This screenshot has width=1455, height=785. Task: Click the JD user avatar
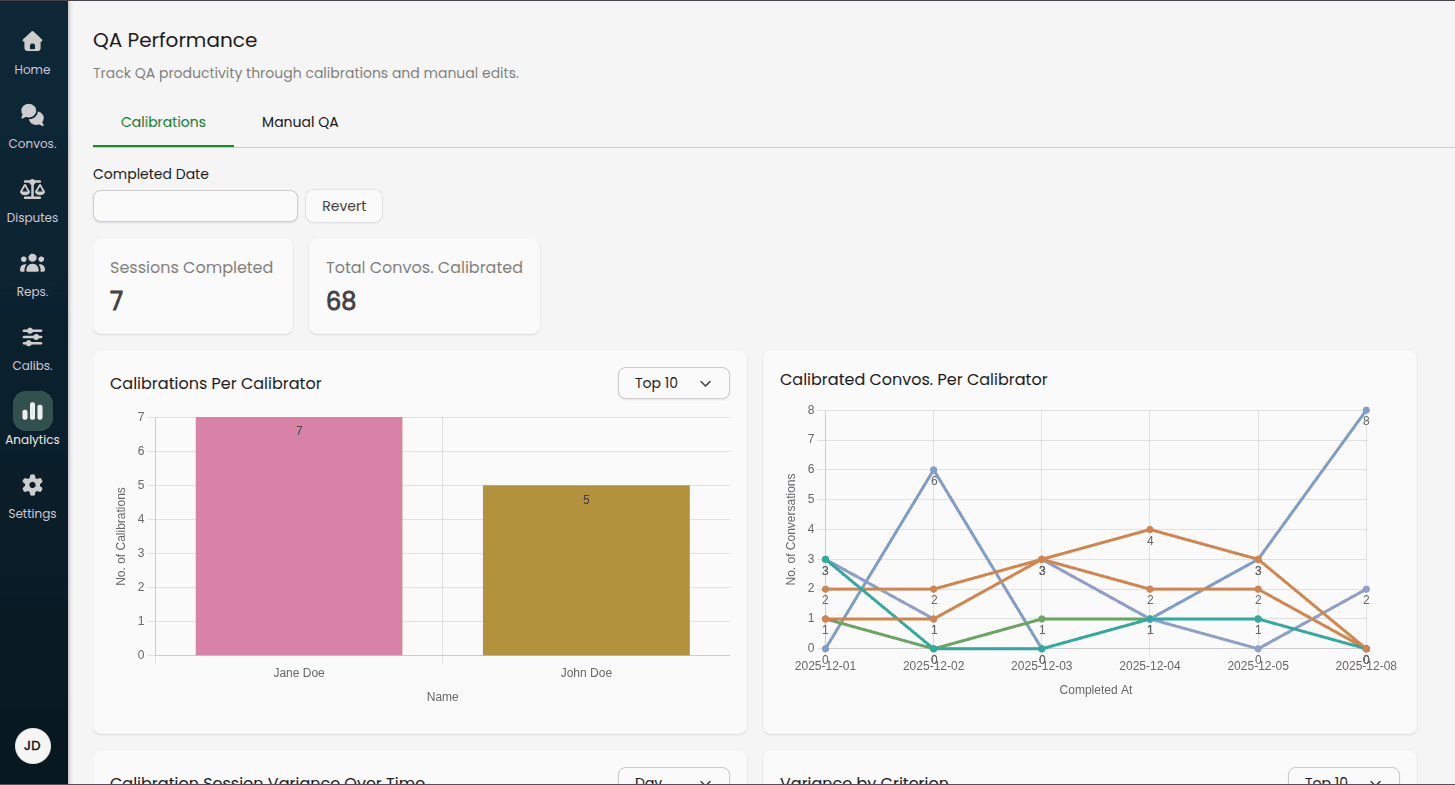click(33, 746)
